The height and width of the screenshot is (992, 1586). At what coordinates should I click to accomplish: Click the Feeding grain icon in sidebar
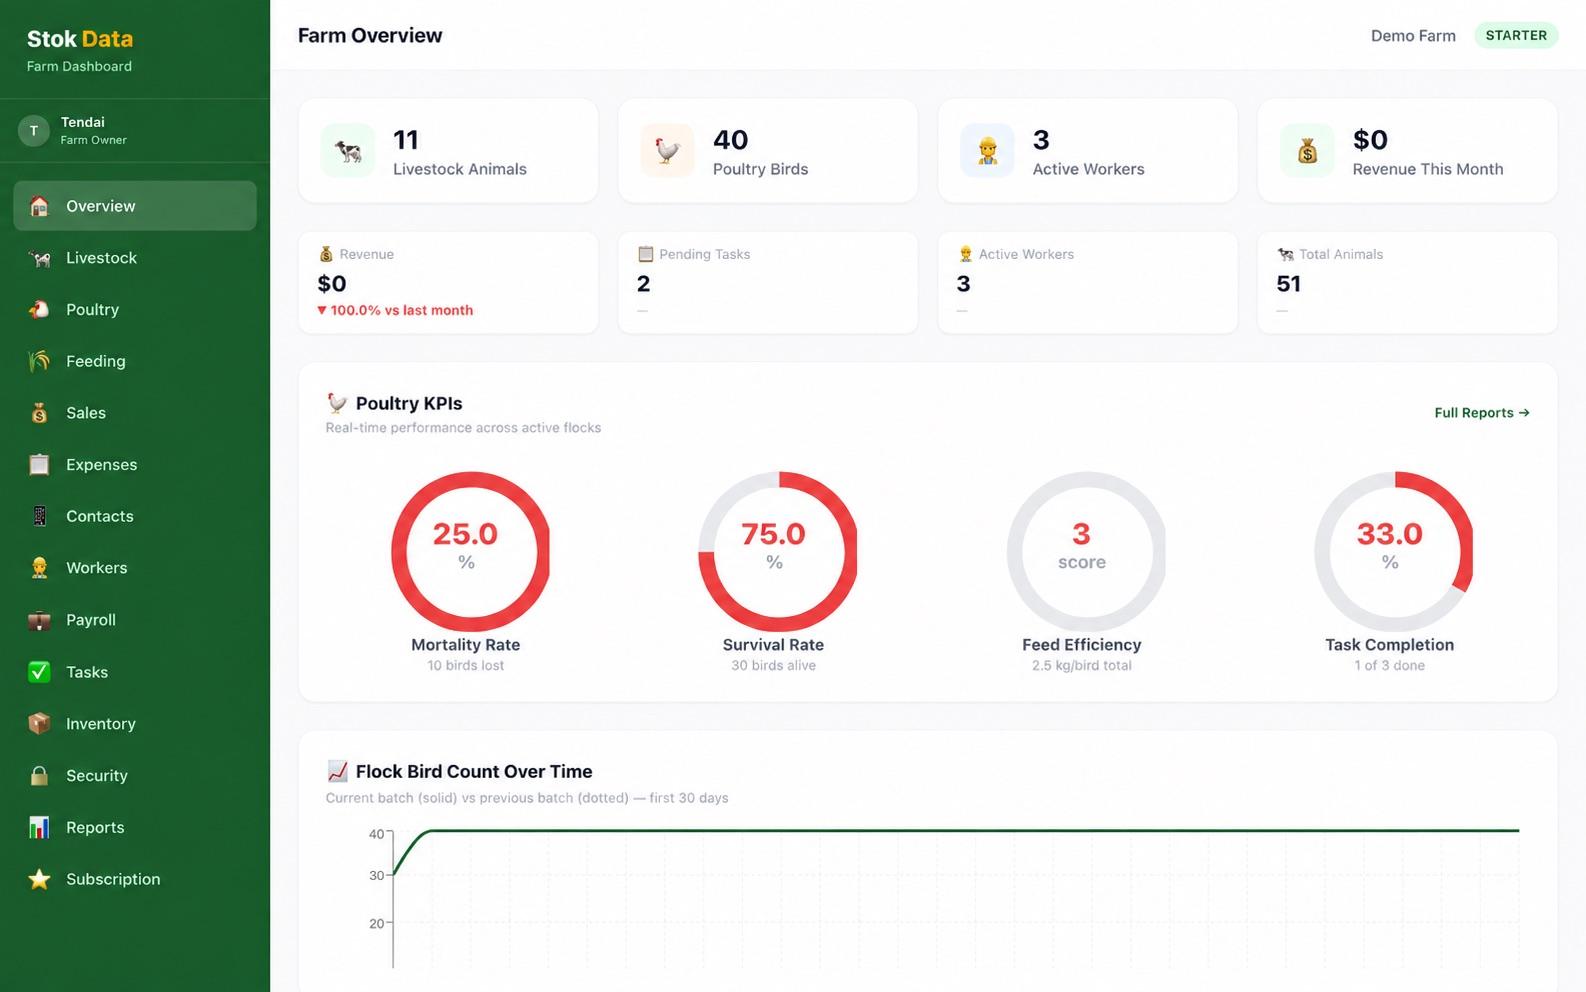[39, 361]
